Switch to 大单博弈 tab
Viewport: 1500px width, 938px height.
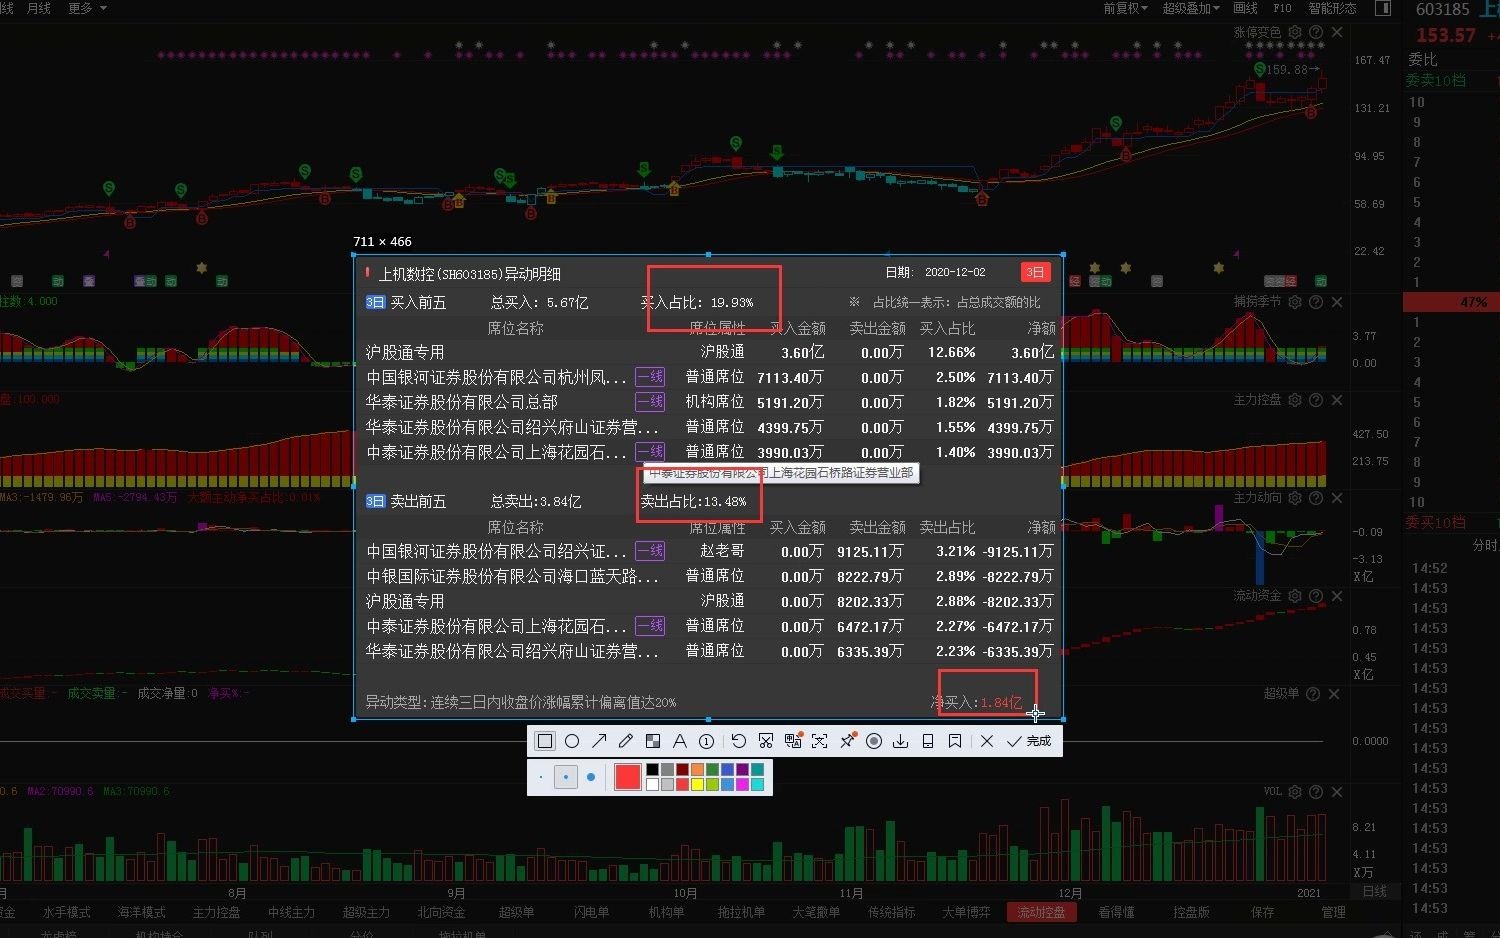click(x=966, y=912)
